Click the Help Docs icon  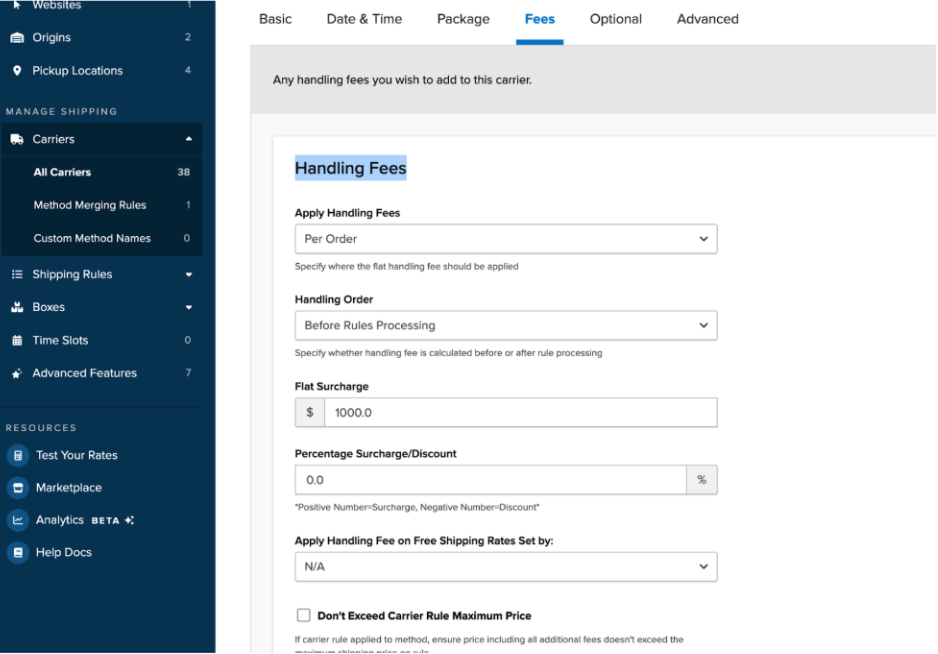click(x=17, y=553)
